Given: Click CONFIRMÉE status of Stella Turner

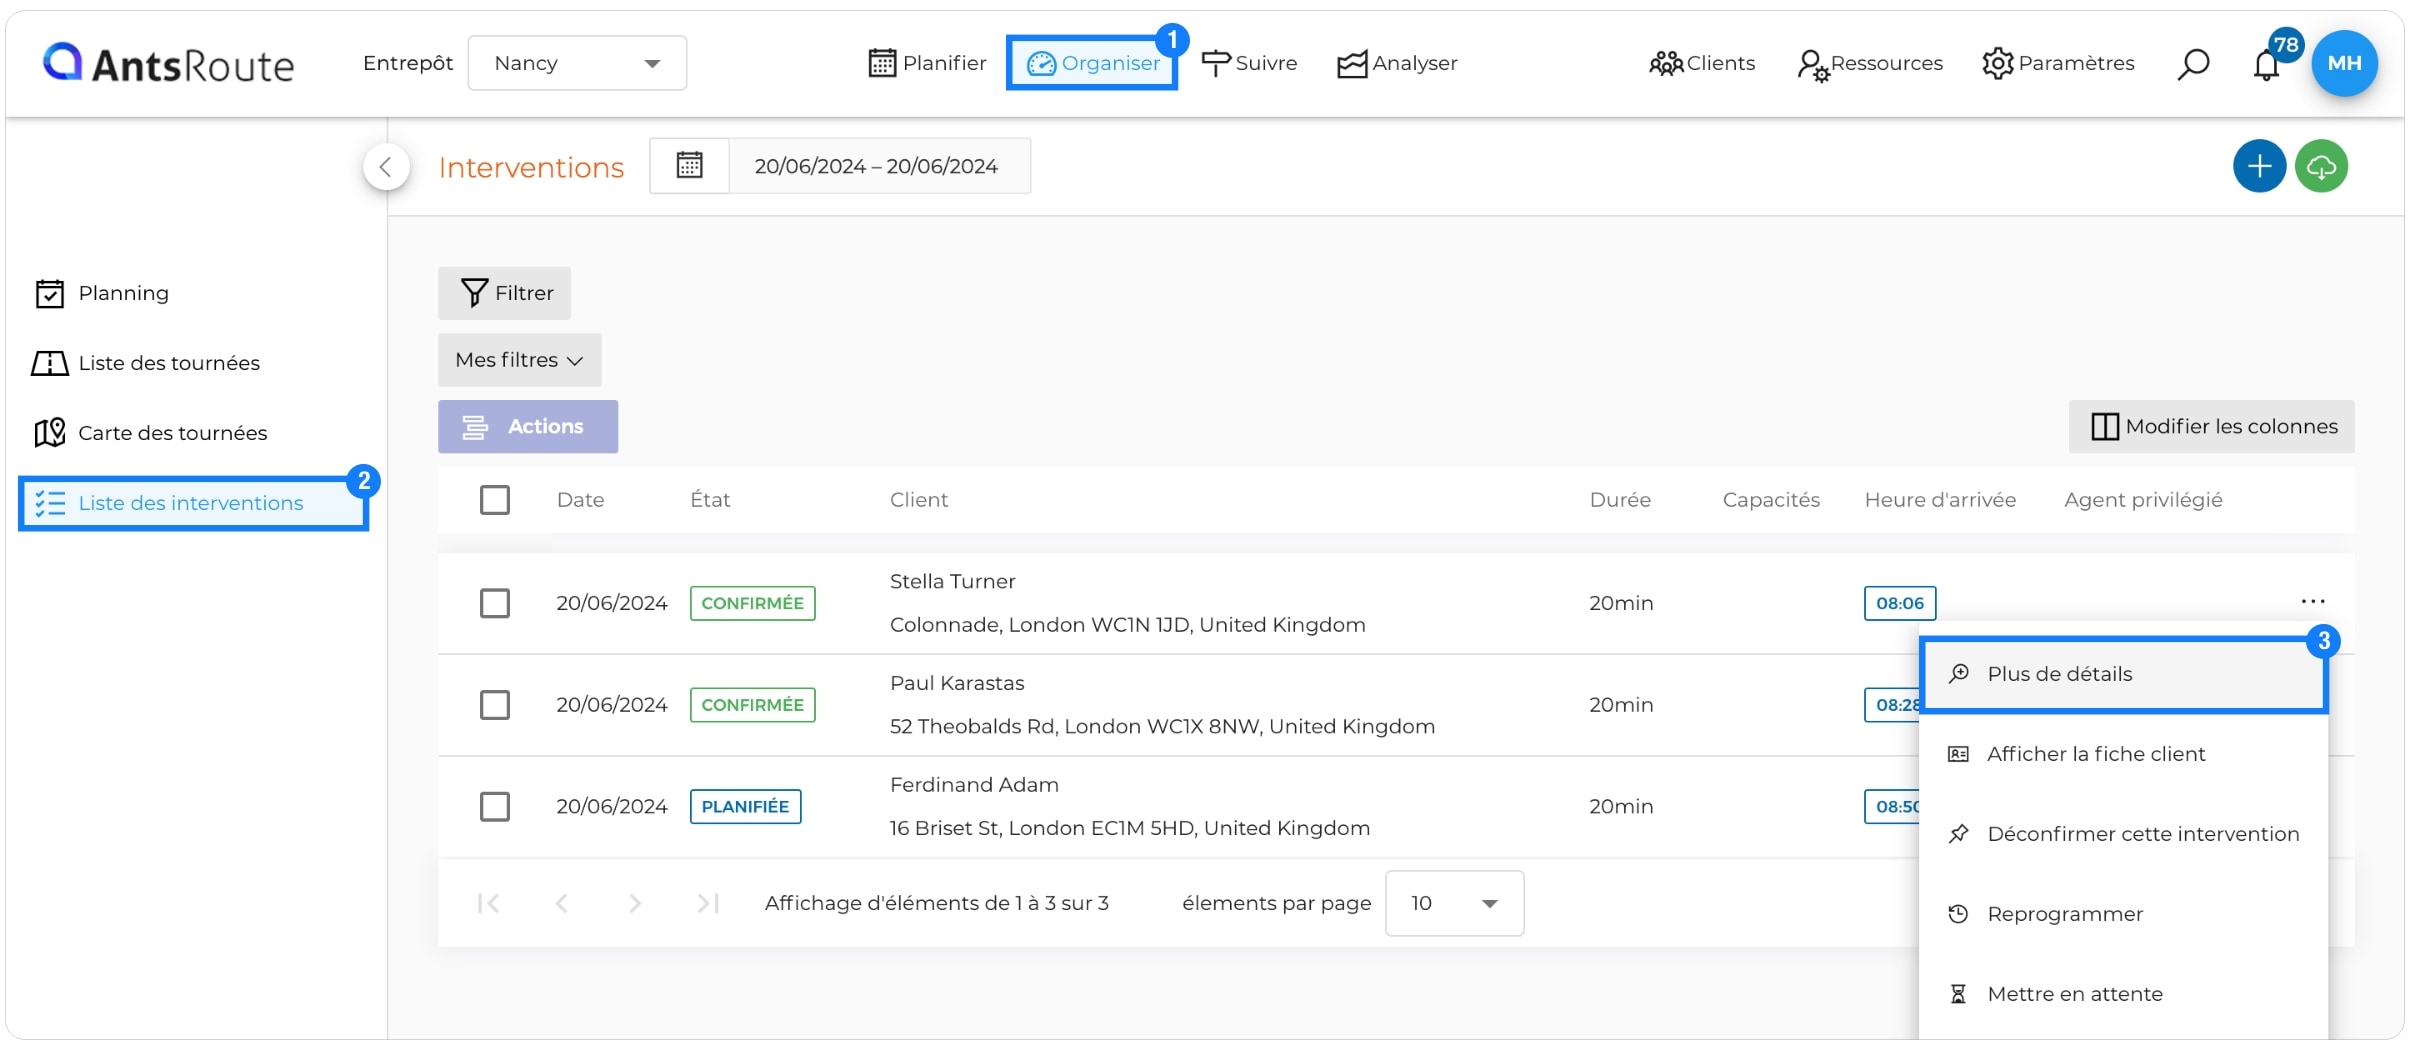Looking at the screenshot, I should 753,603.
